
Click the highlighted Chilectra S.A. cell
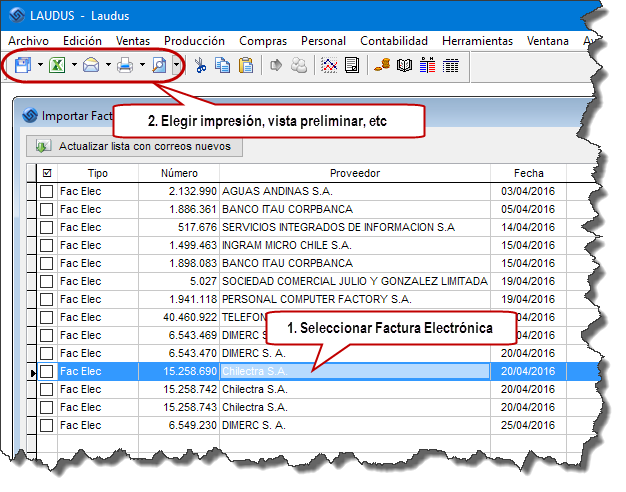click(x=355, y=371)
